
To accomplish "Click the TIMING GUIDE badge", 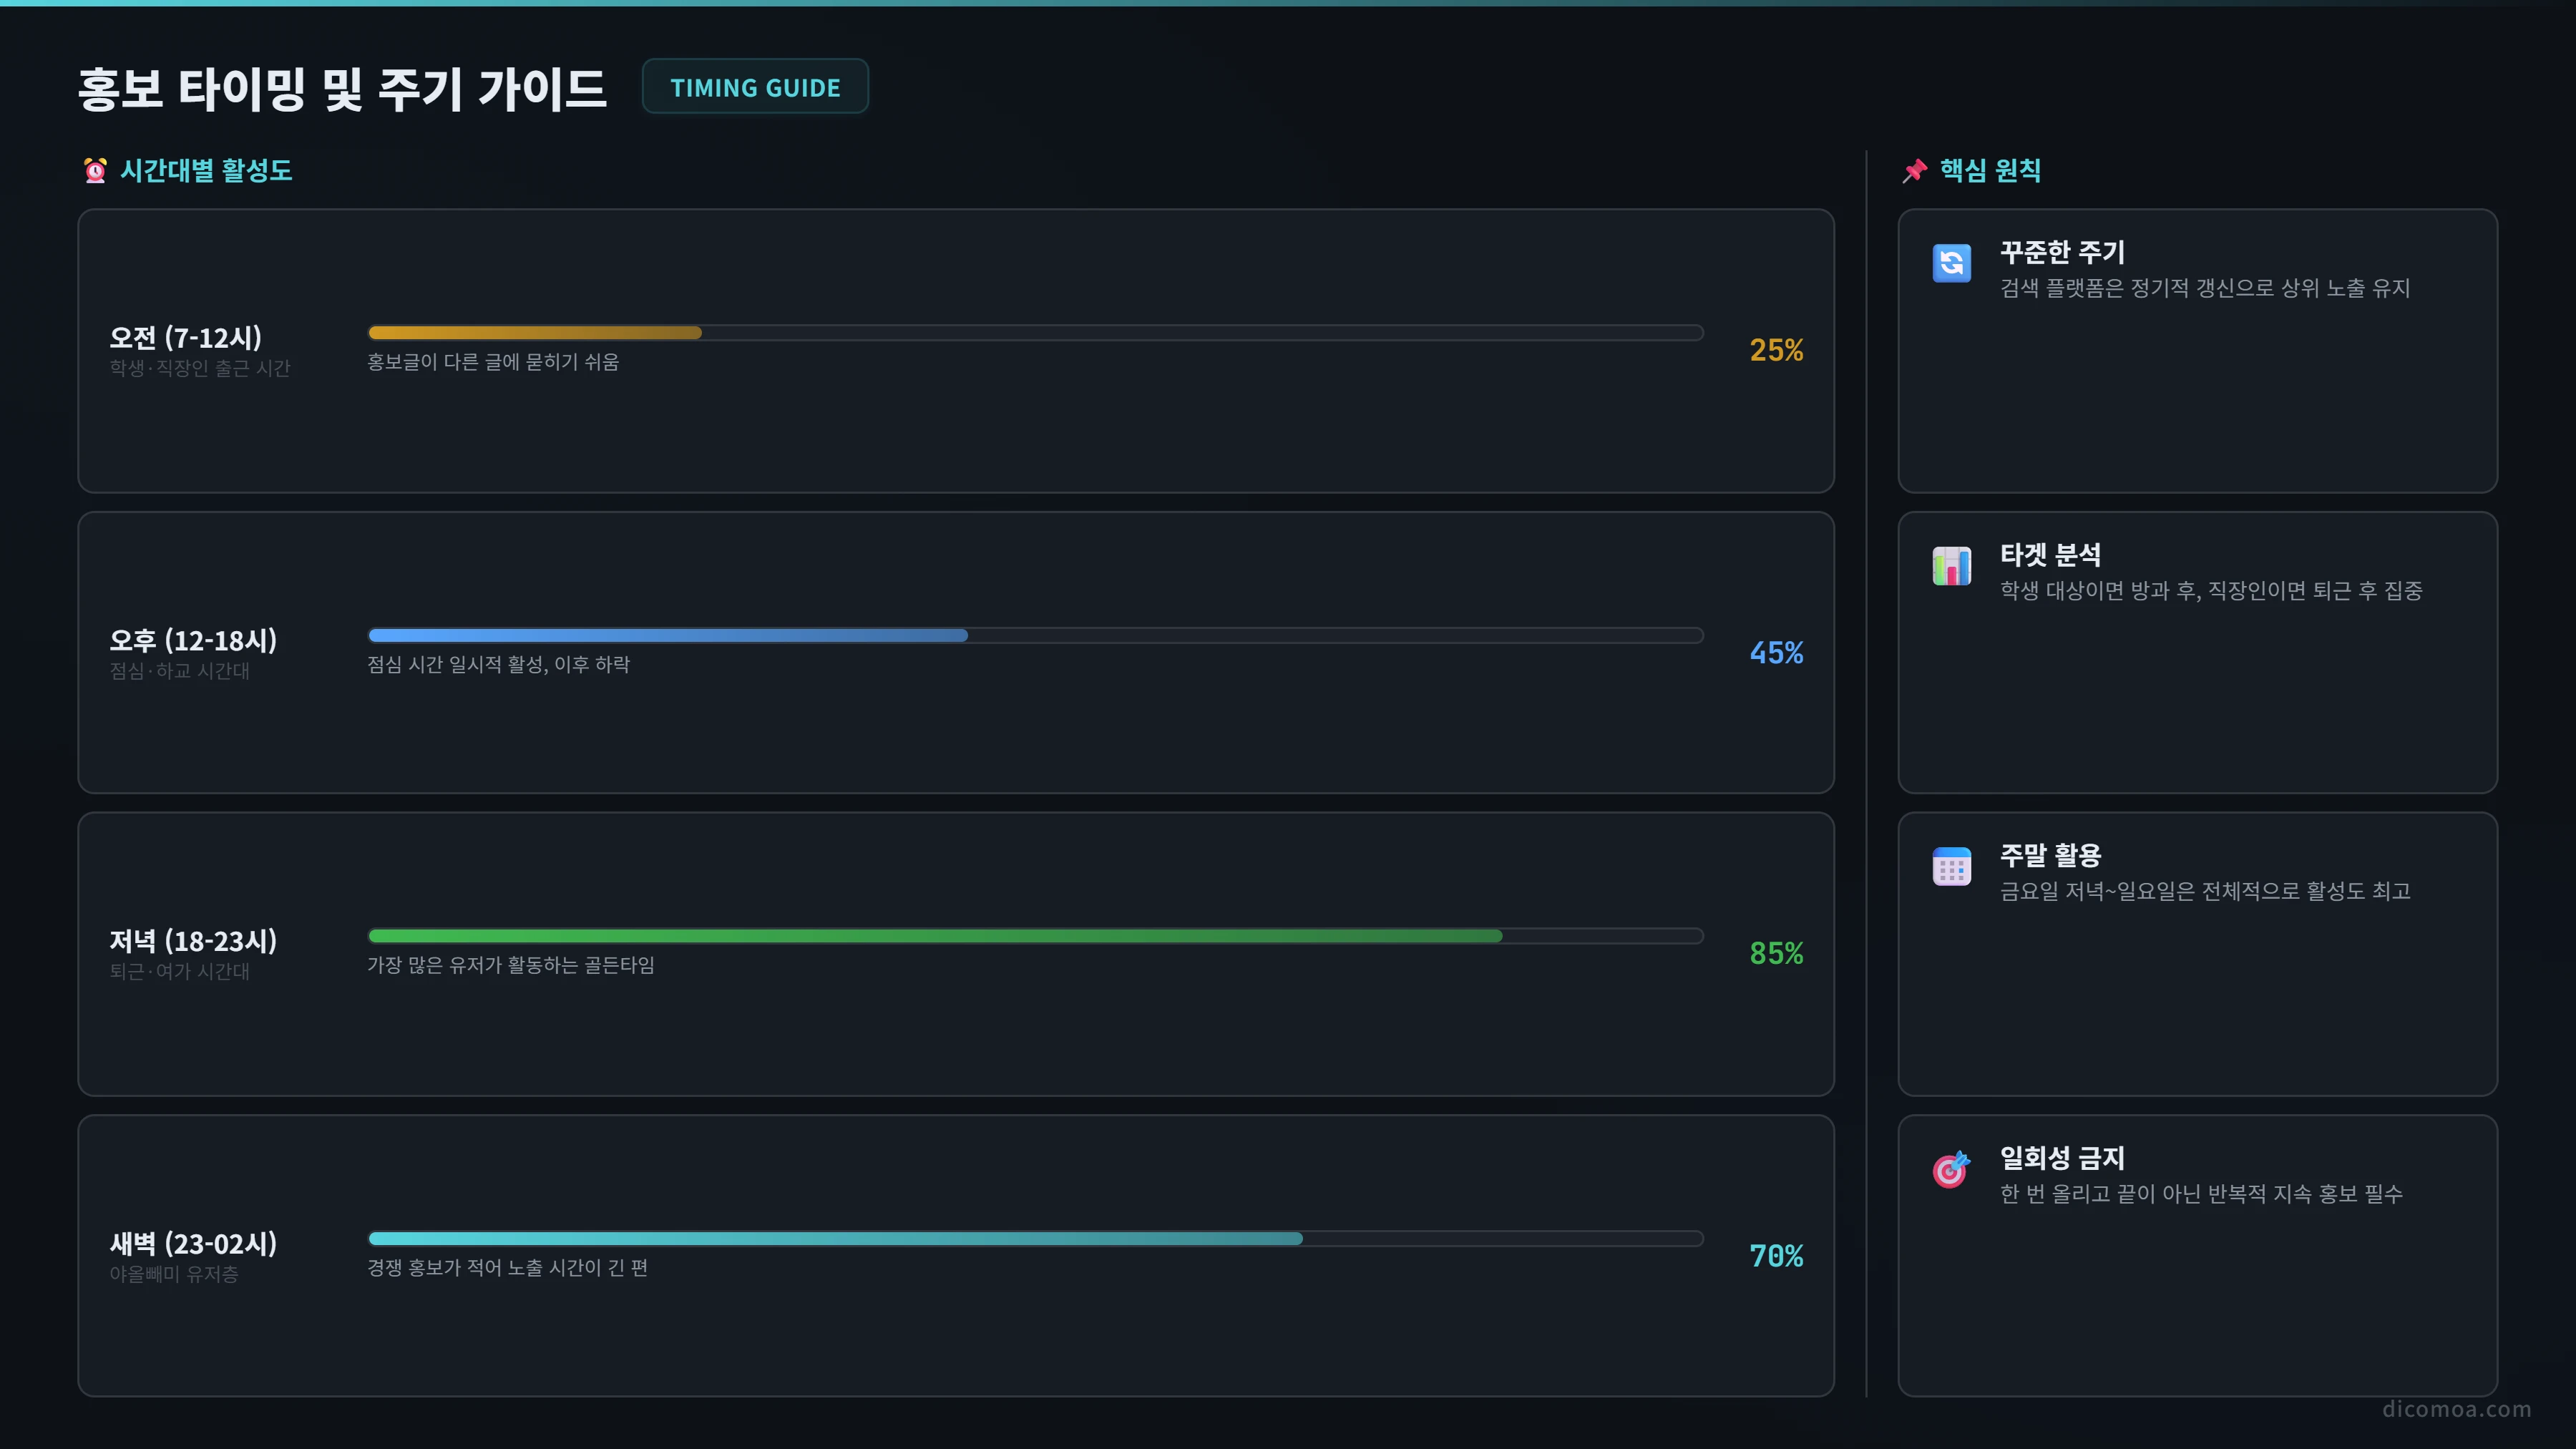I will [755, 87].
